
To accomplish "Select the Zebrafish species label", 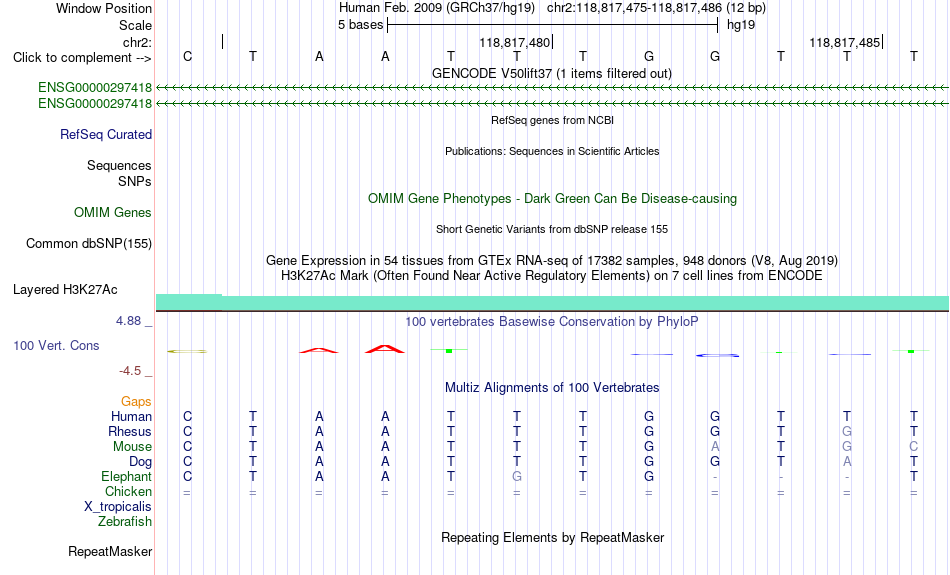I will [125, 521].
